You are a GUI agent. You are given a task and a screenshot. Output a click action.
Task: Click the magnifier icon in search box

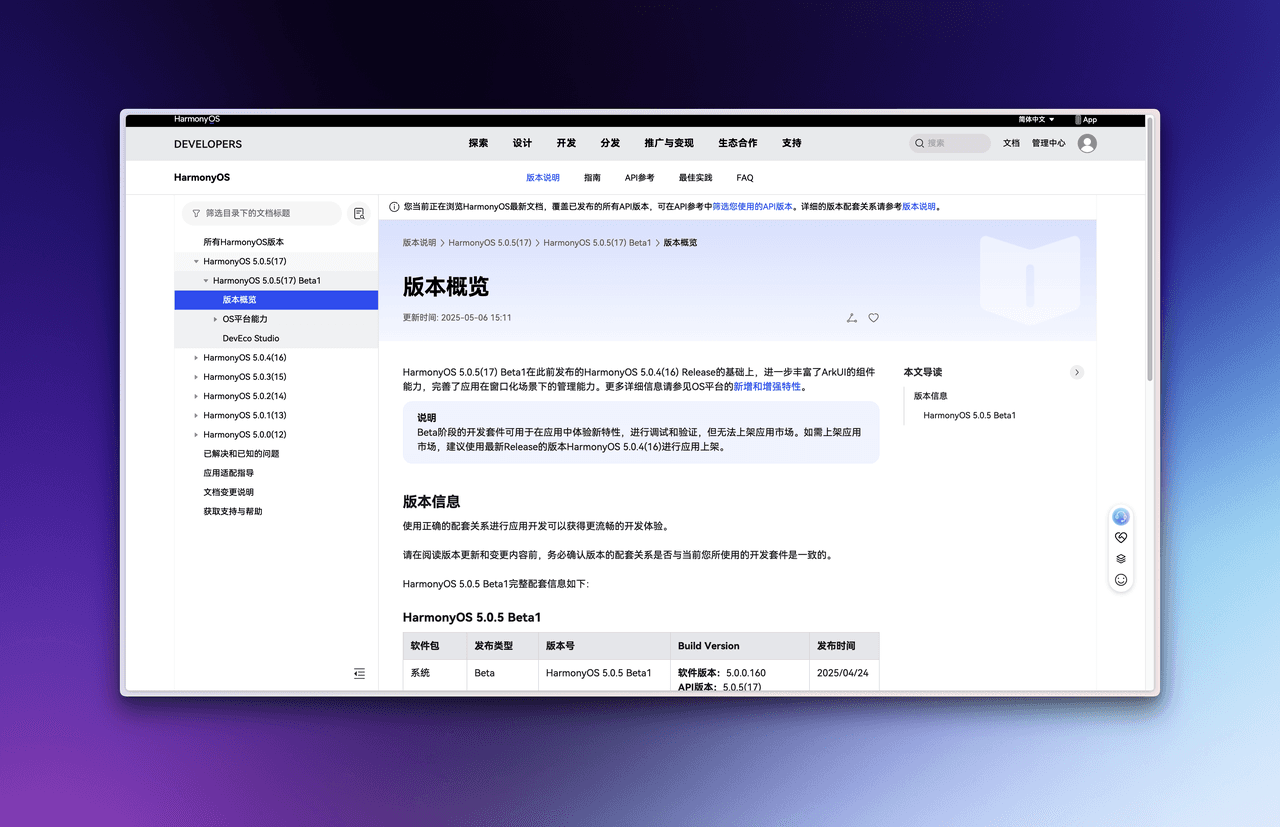pos(919,143)
